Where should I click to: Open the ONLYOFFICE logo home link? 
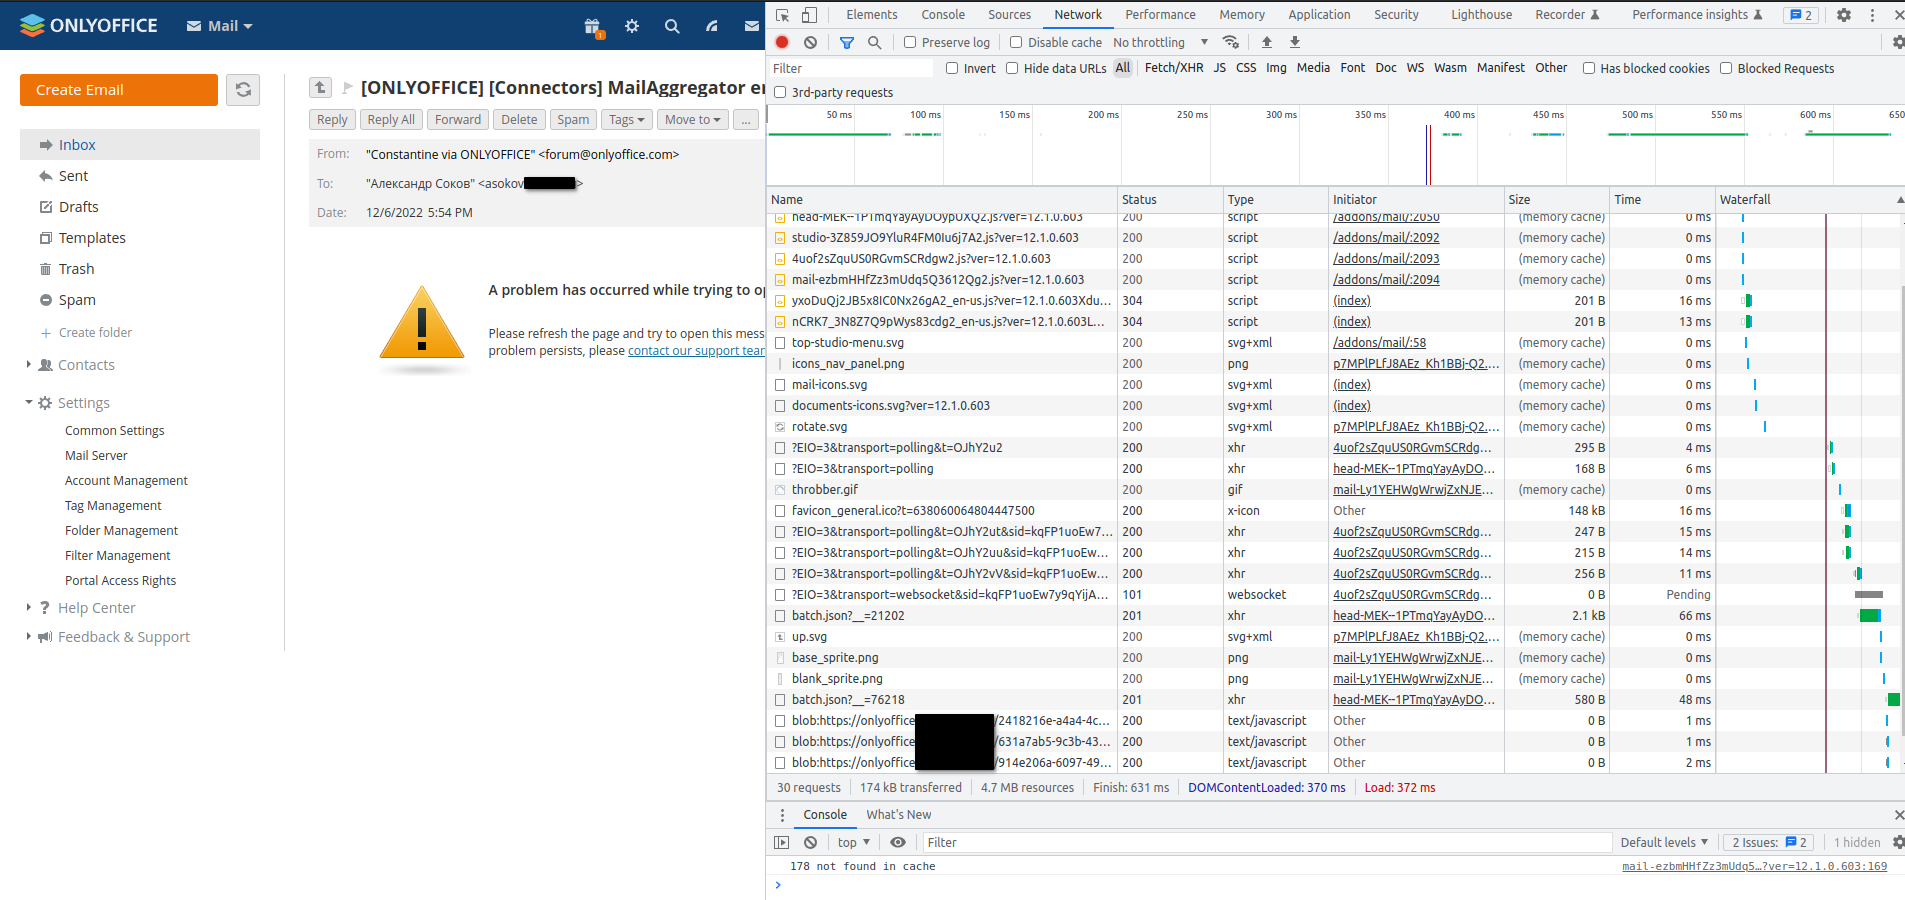(x=88, y=25)
